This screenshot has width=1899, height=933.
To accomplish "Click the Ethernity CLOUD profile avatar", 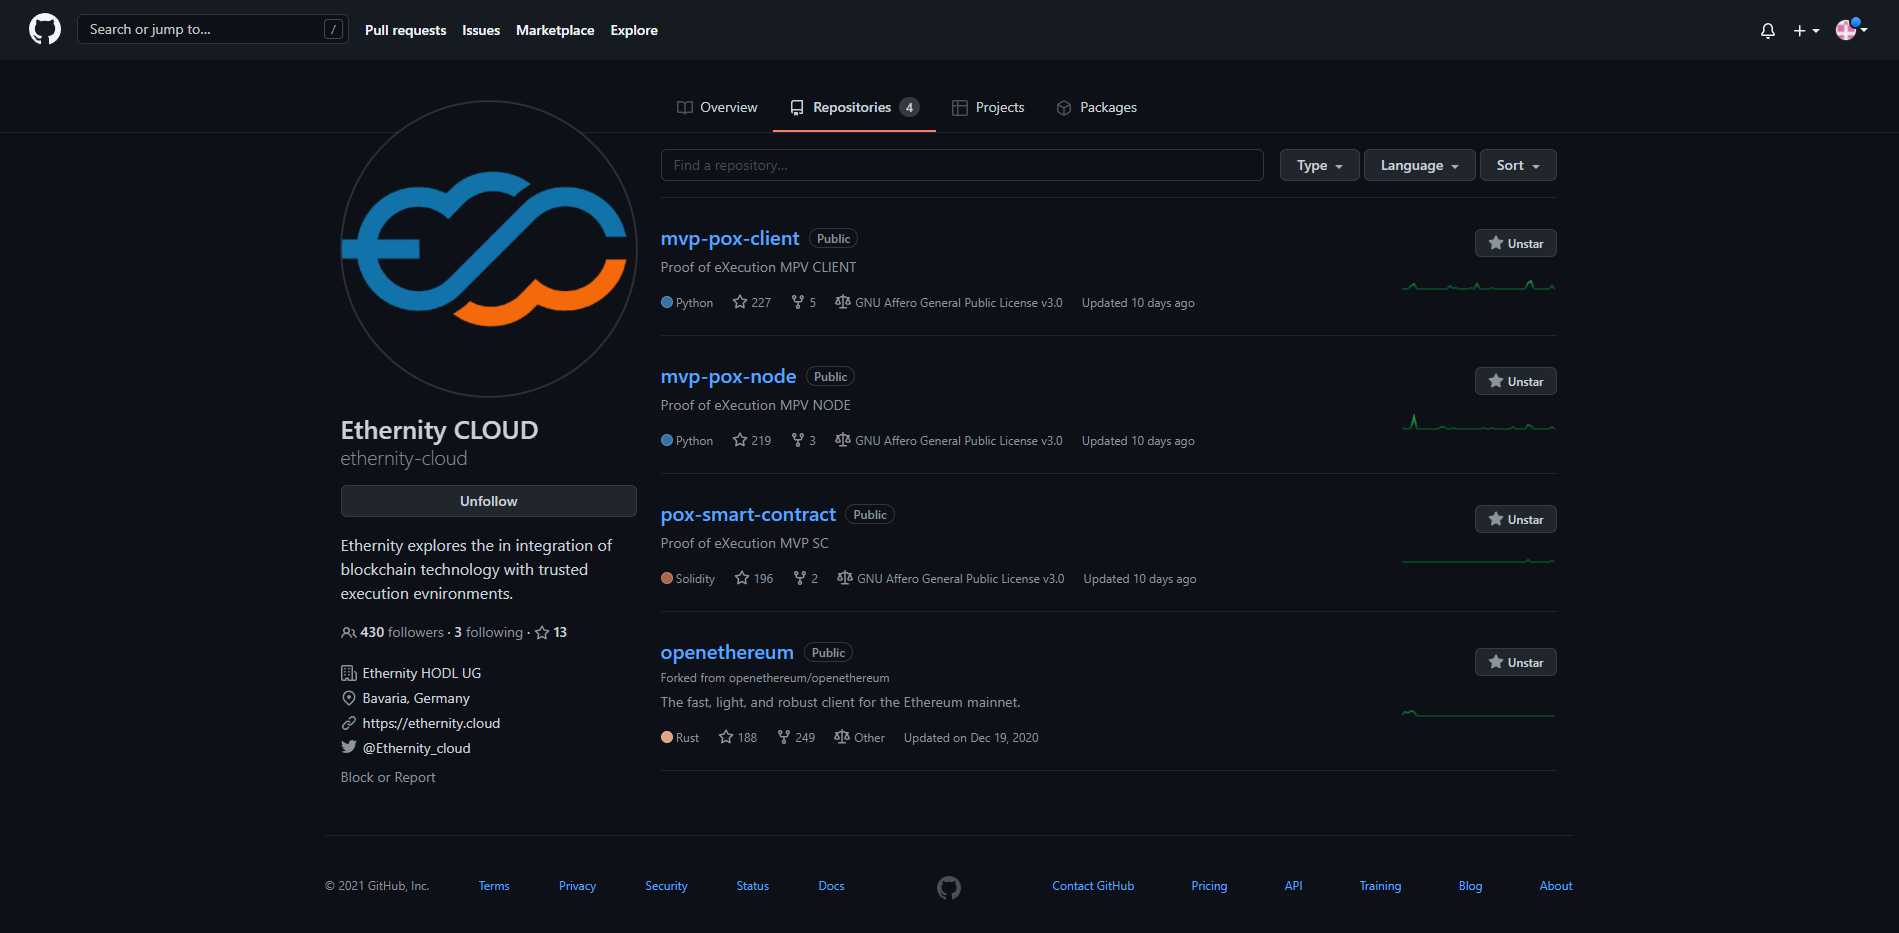I will [489, 249].
